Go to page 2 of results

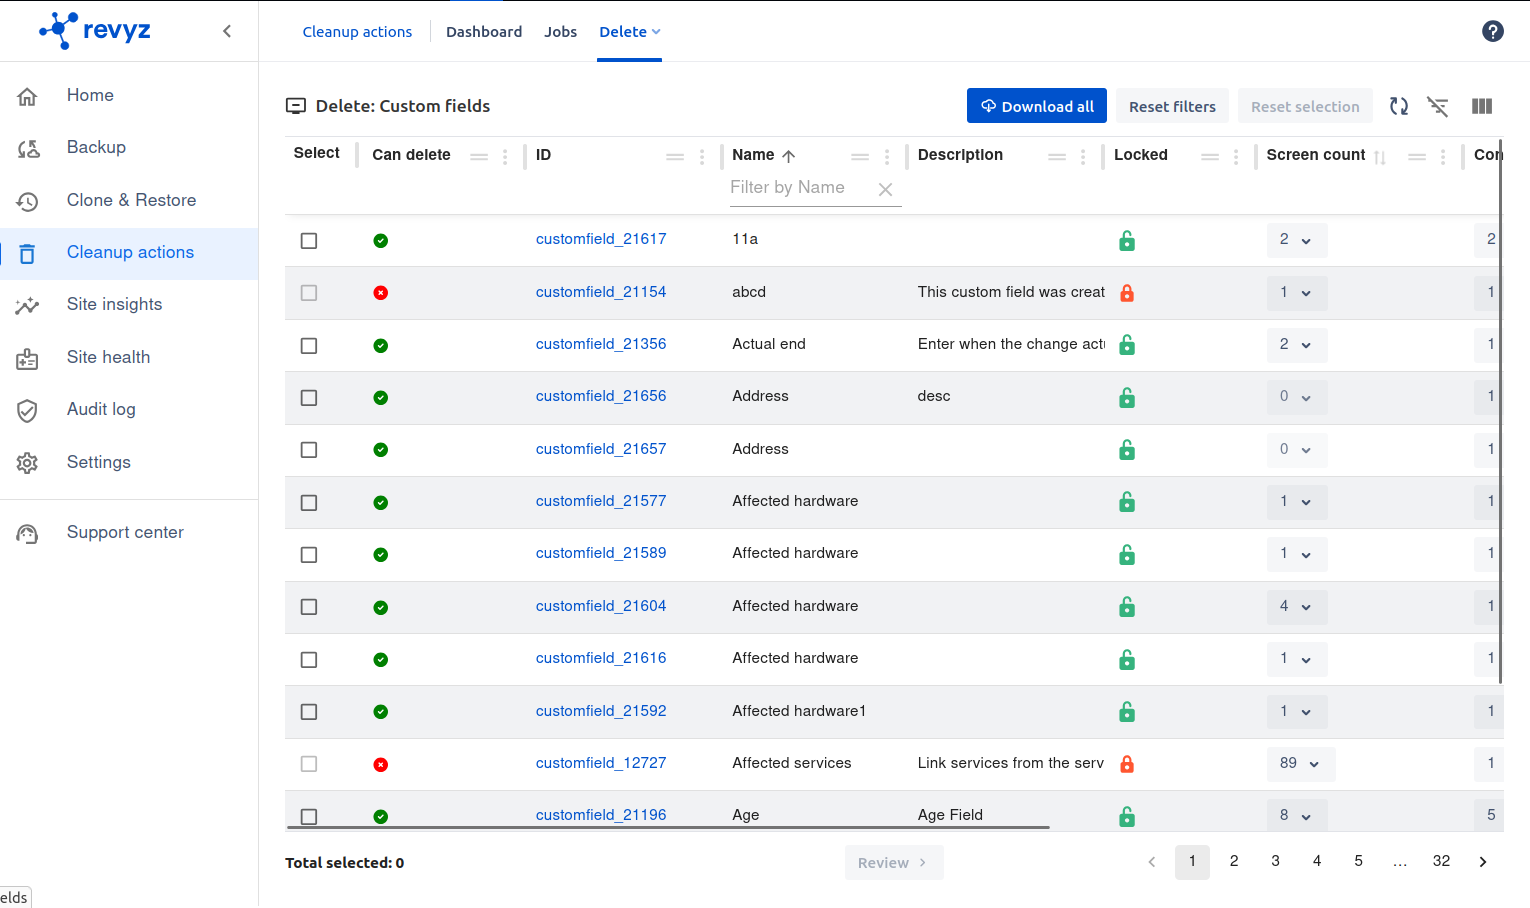click(x=1234, y=861)
